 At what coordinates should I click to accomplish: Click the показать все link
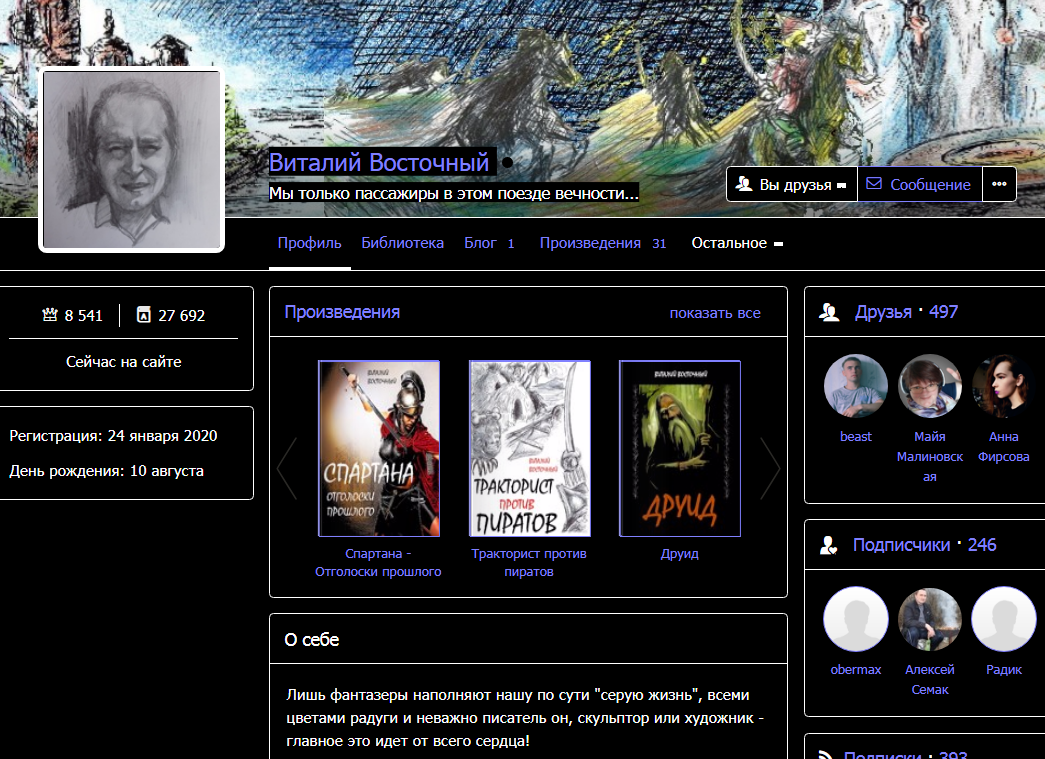[x=715, y=313]
